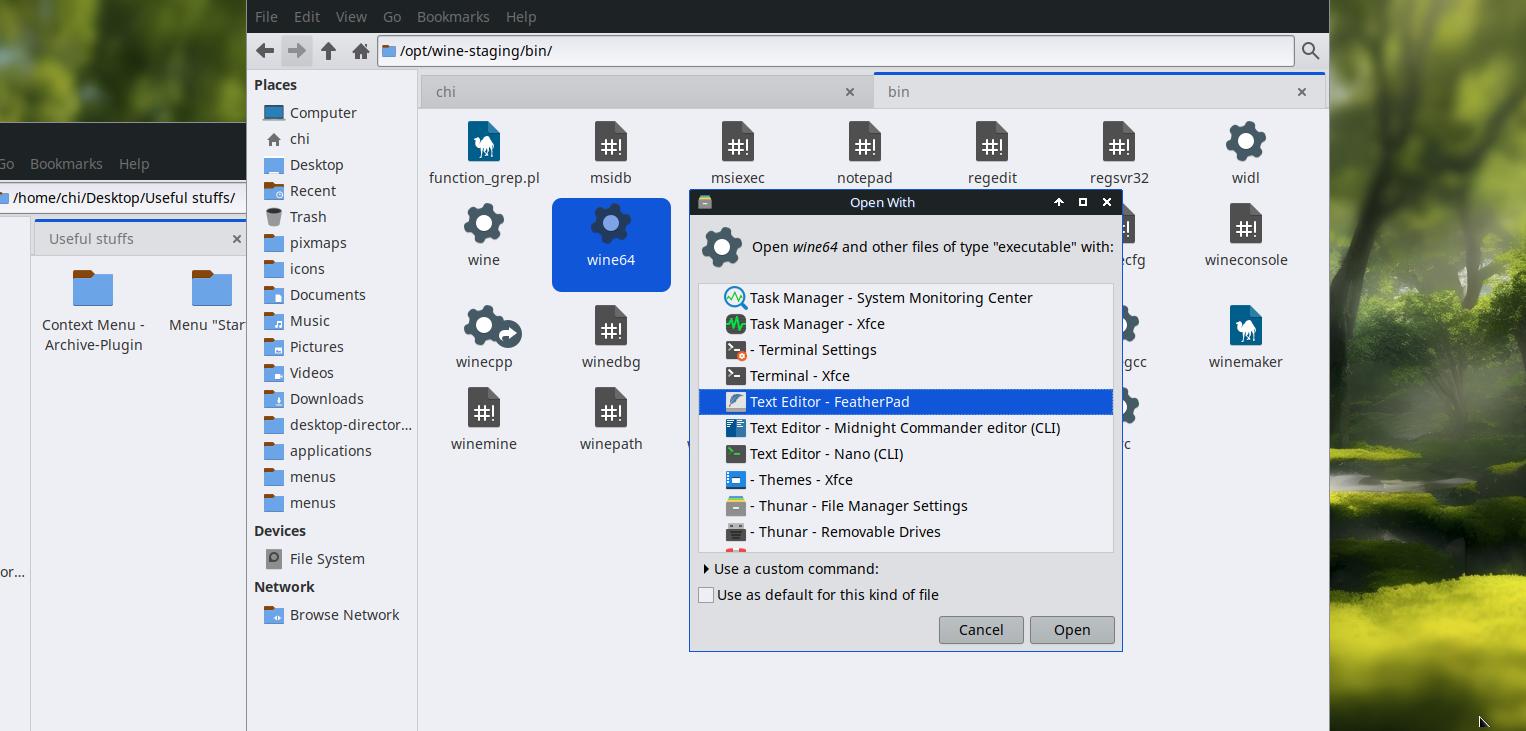Select the wine executable gear icon

click(x=484, y=224)
